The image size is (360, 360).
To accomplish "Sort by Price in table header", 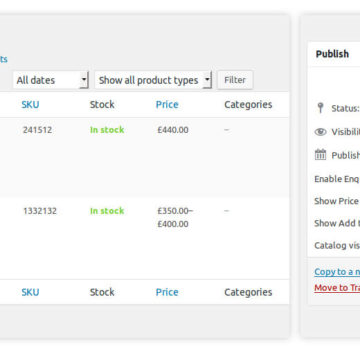I will click(167, 105).
